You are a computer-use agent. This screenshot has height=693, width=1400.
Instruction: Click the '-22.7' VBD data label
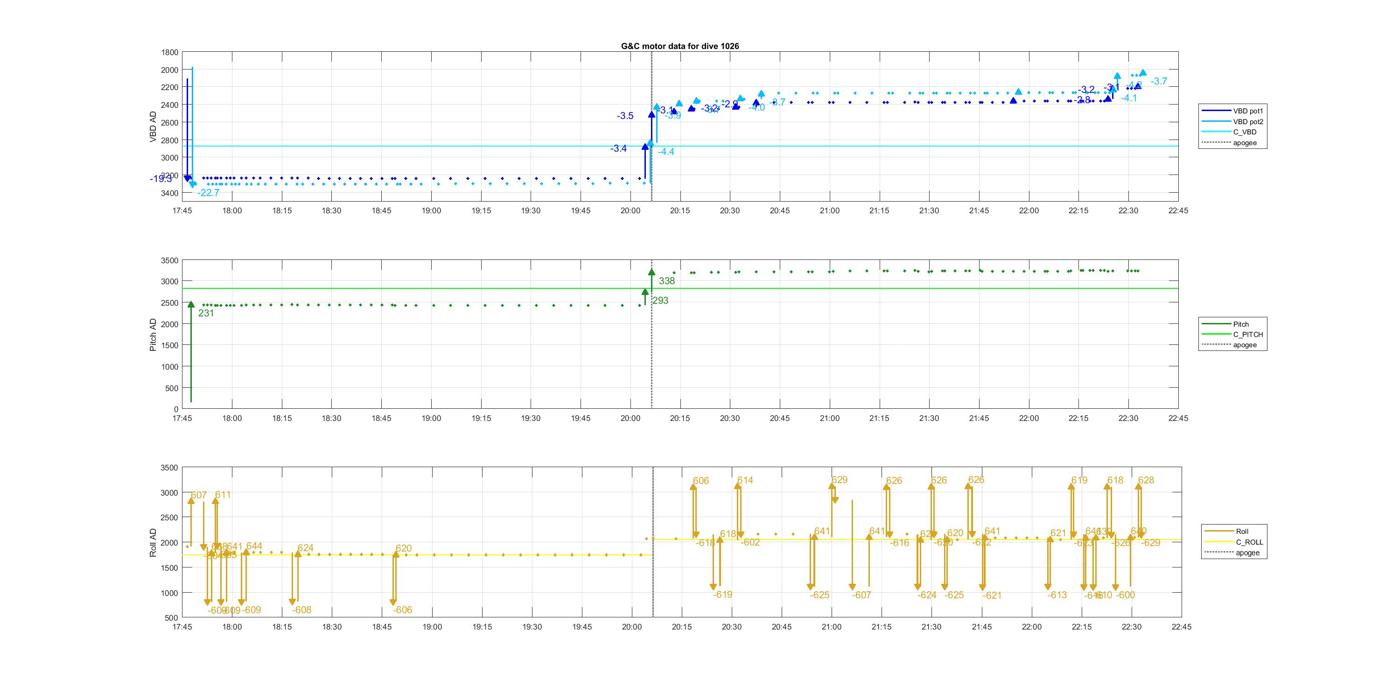[208, 193]
